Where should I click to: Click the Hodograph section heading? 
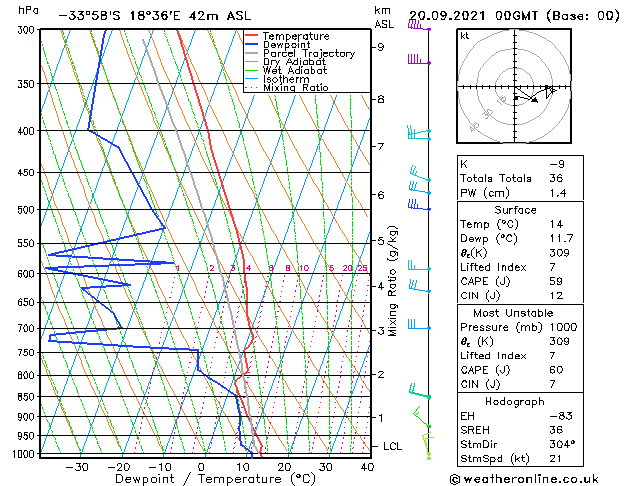515,402
